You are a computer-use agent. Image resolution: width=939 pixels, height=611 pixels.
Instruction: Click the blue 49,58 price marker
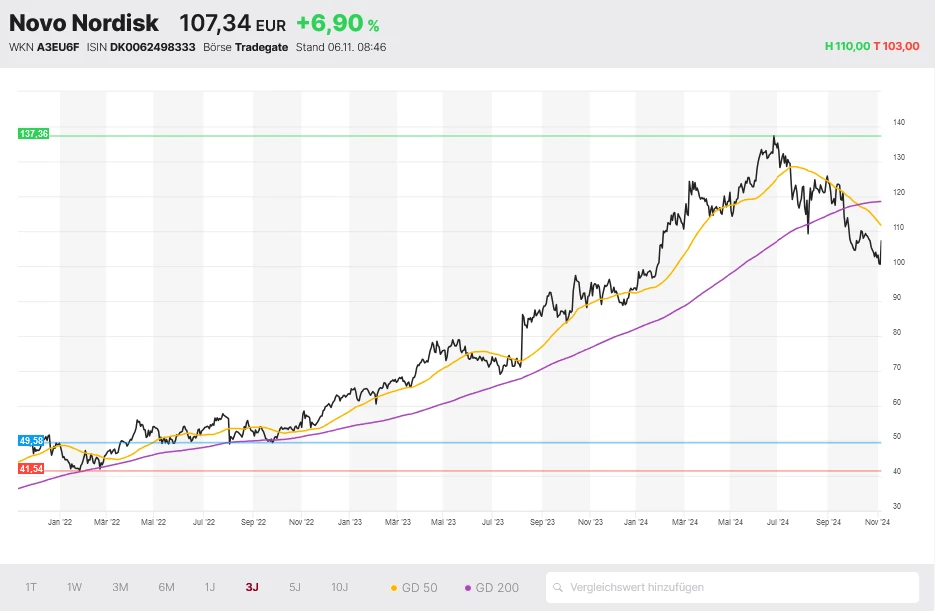coord(32,441)
